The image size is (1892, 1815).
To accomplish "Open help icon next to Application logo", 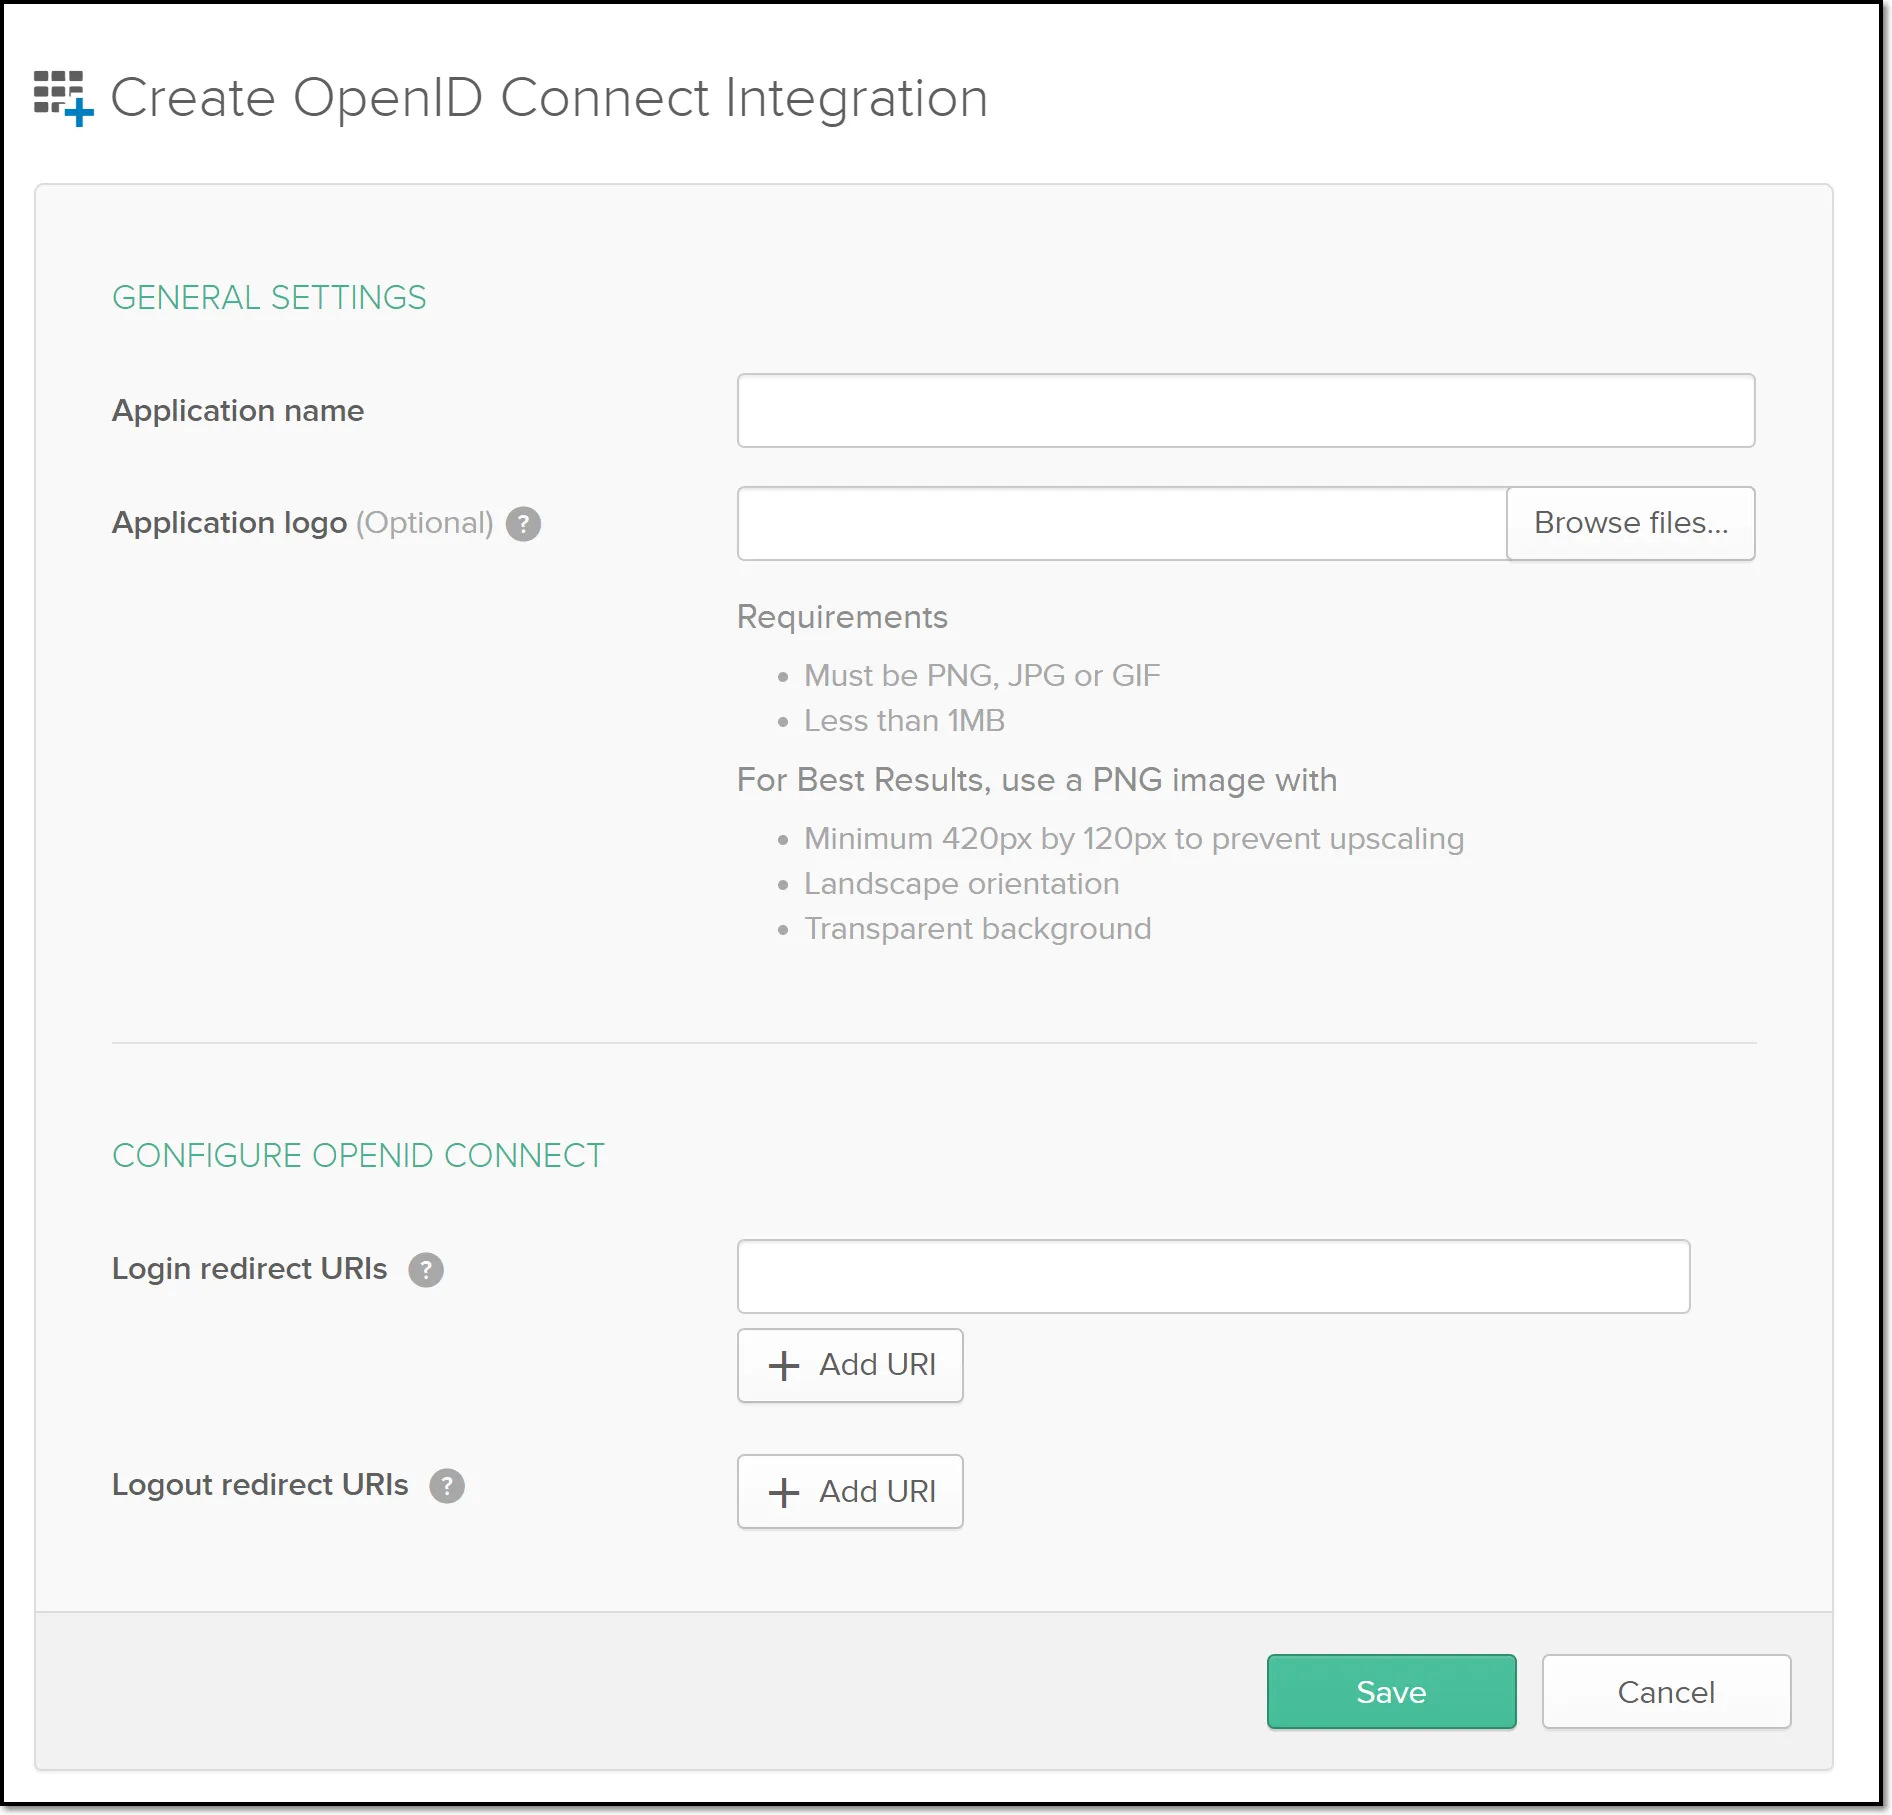I will [523, 524].
